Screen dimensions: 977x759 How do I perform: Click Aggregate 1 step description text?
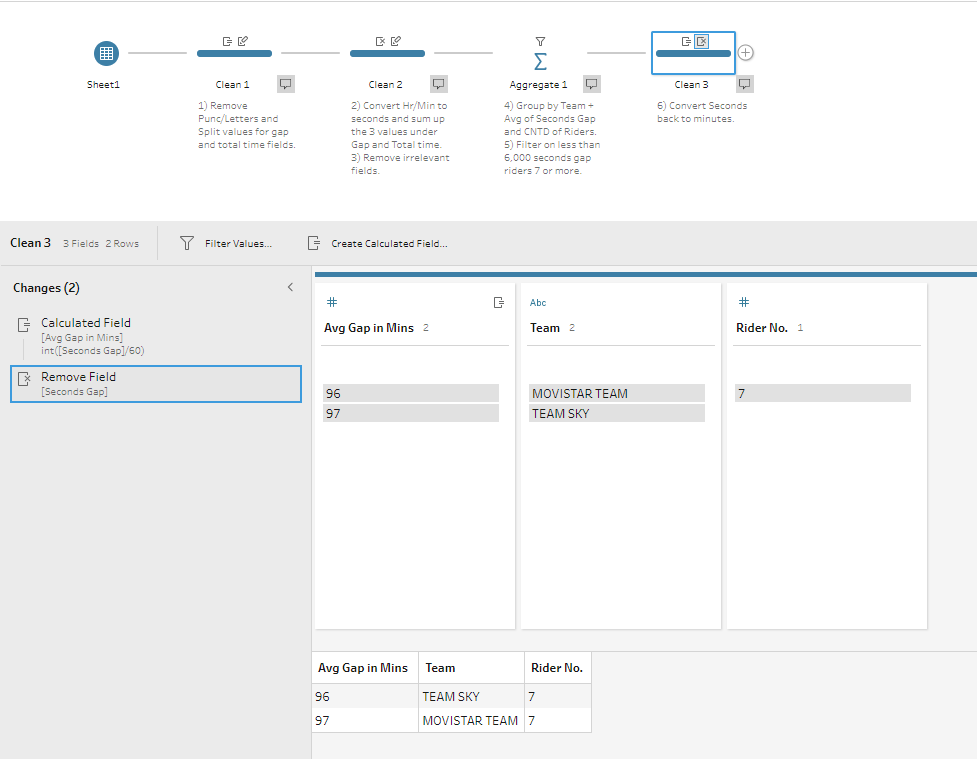click(552, 138)
